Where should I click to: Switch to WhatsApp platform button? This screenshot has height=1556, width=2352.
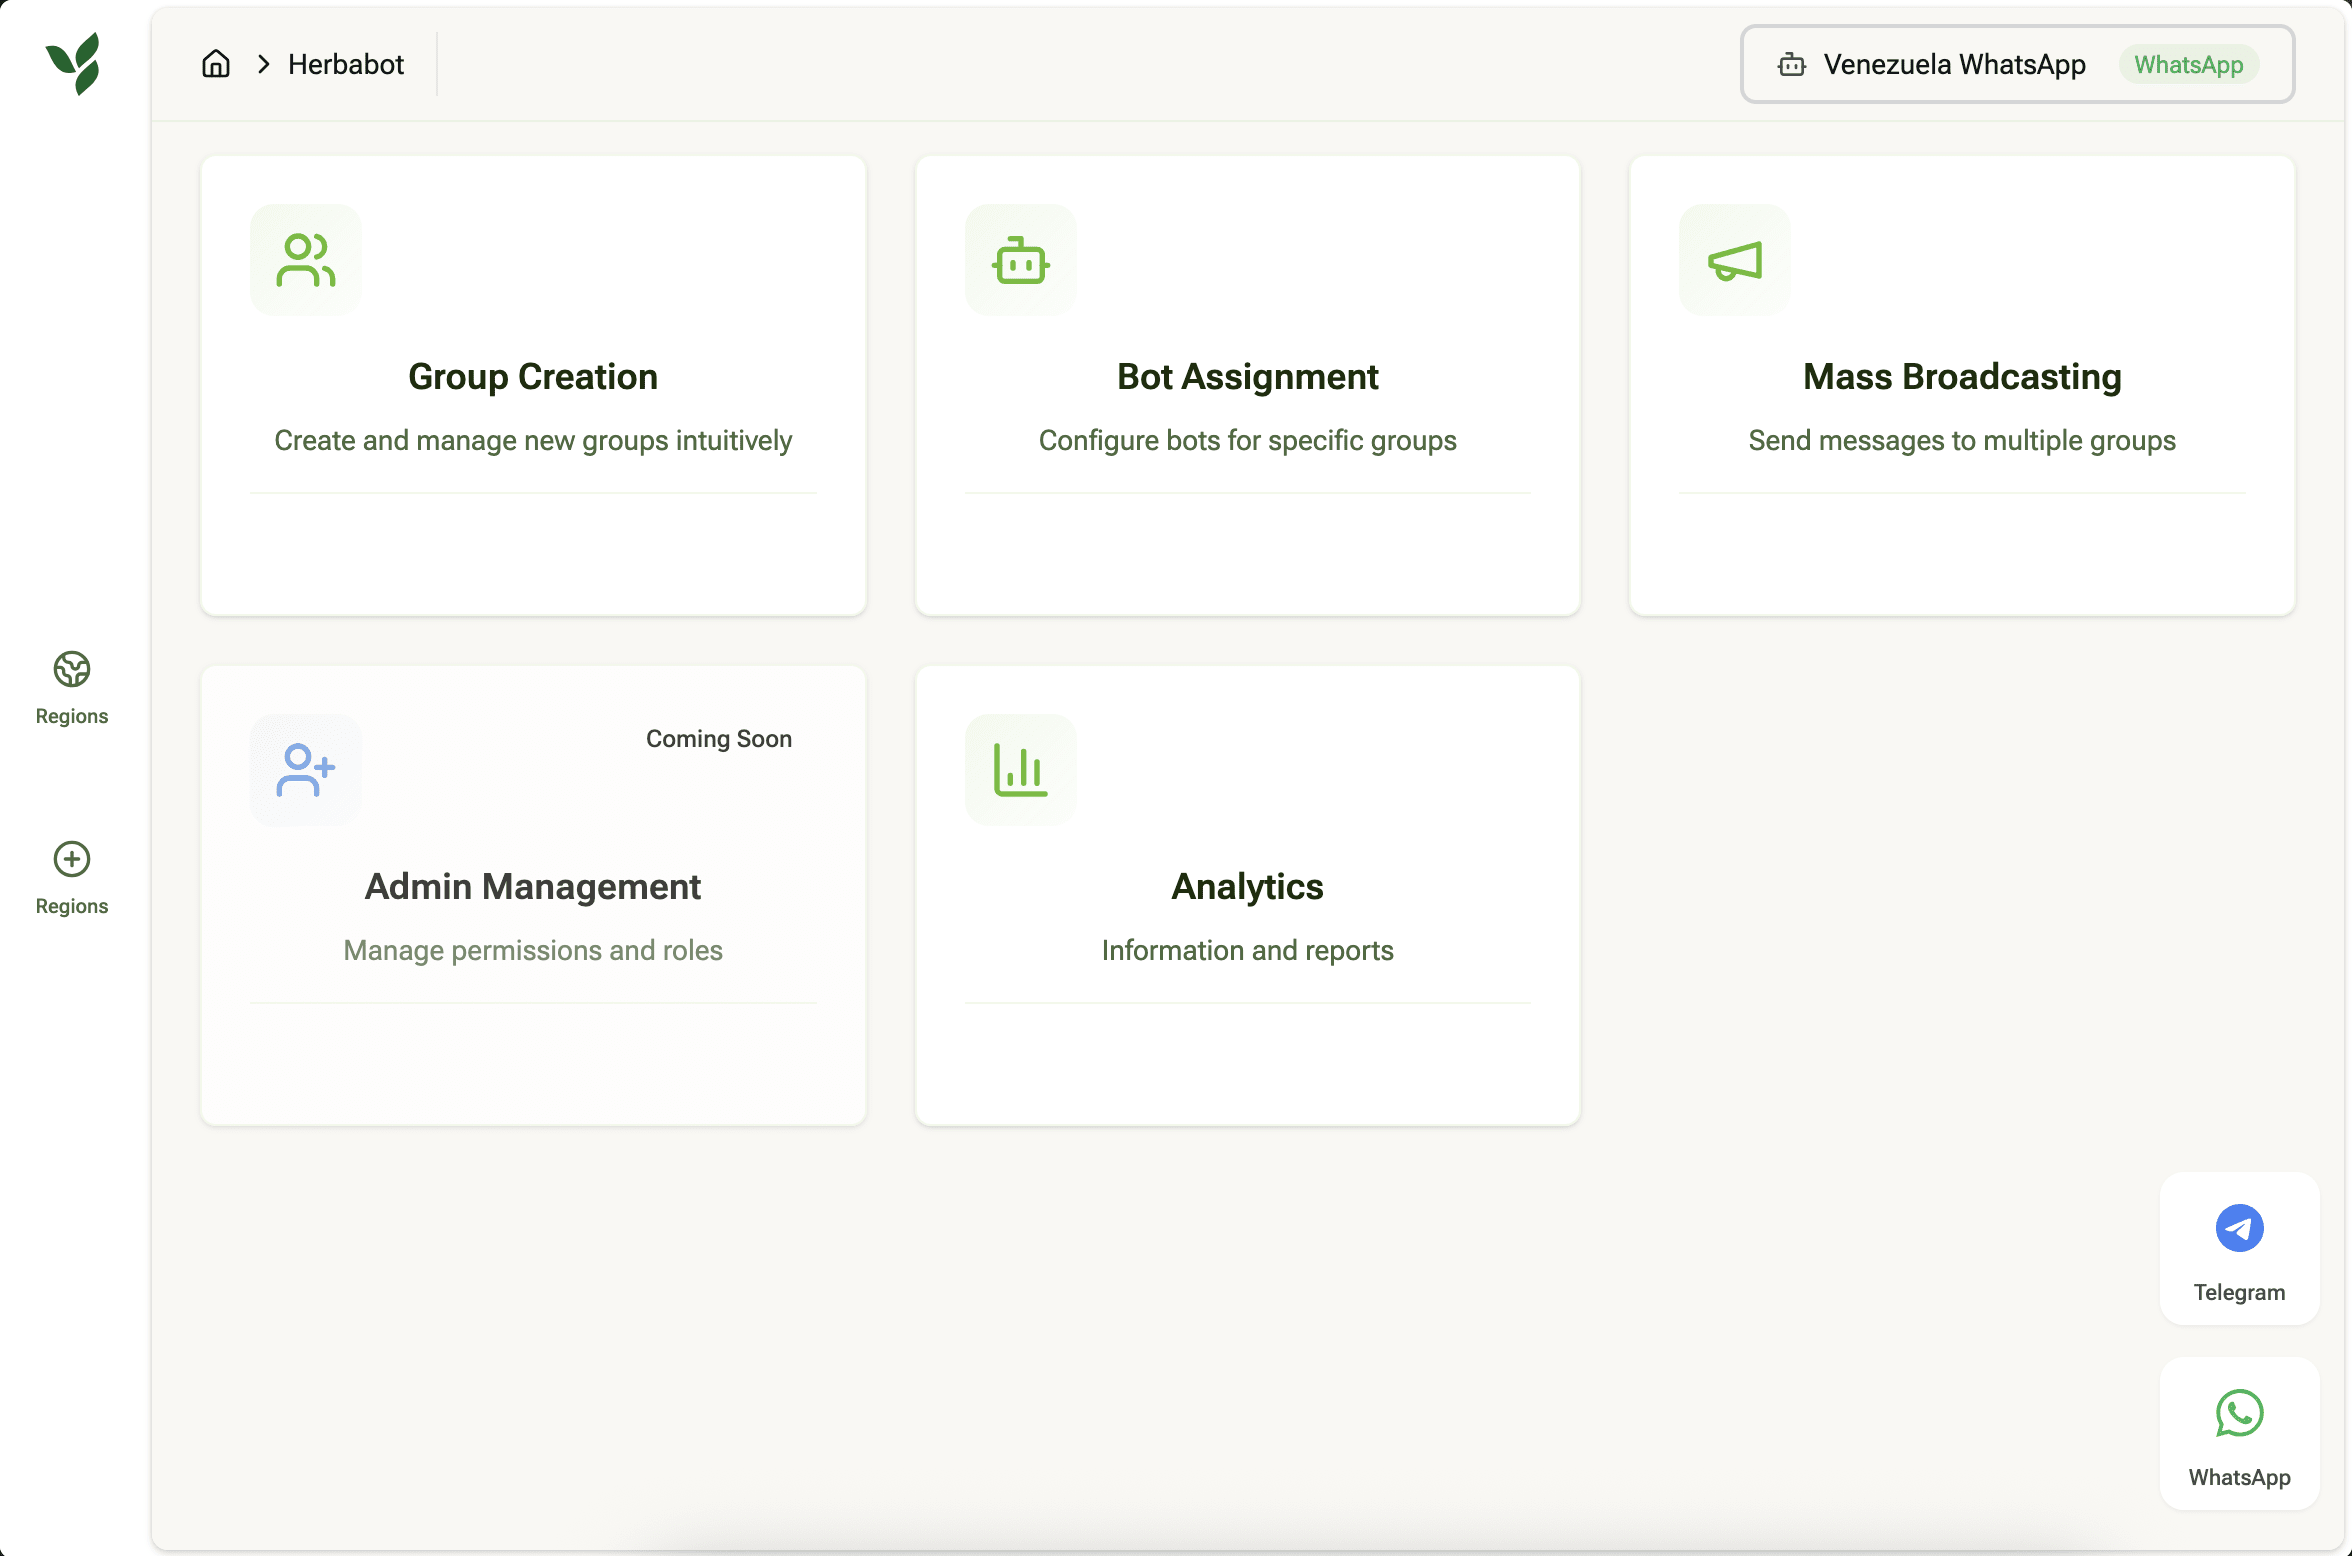click(x=2239, y=1435)
